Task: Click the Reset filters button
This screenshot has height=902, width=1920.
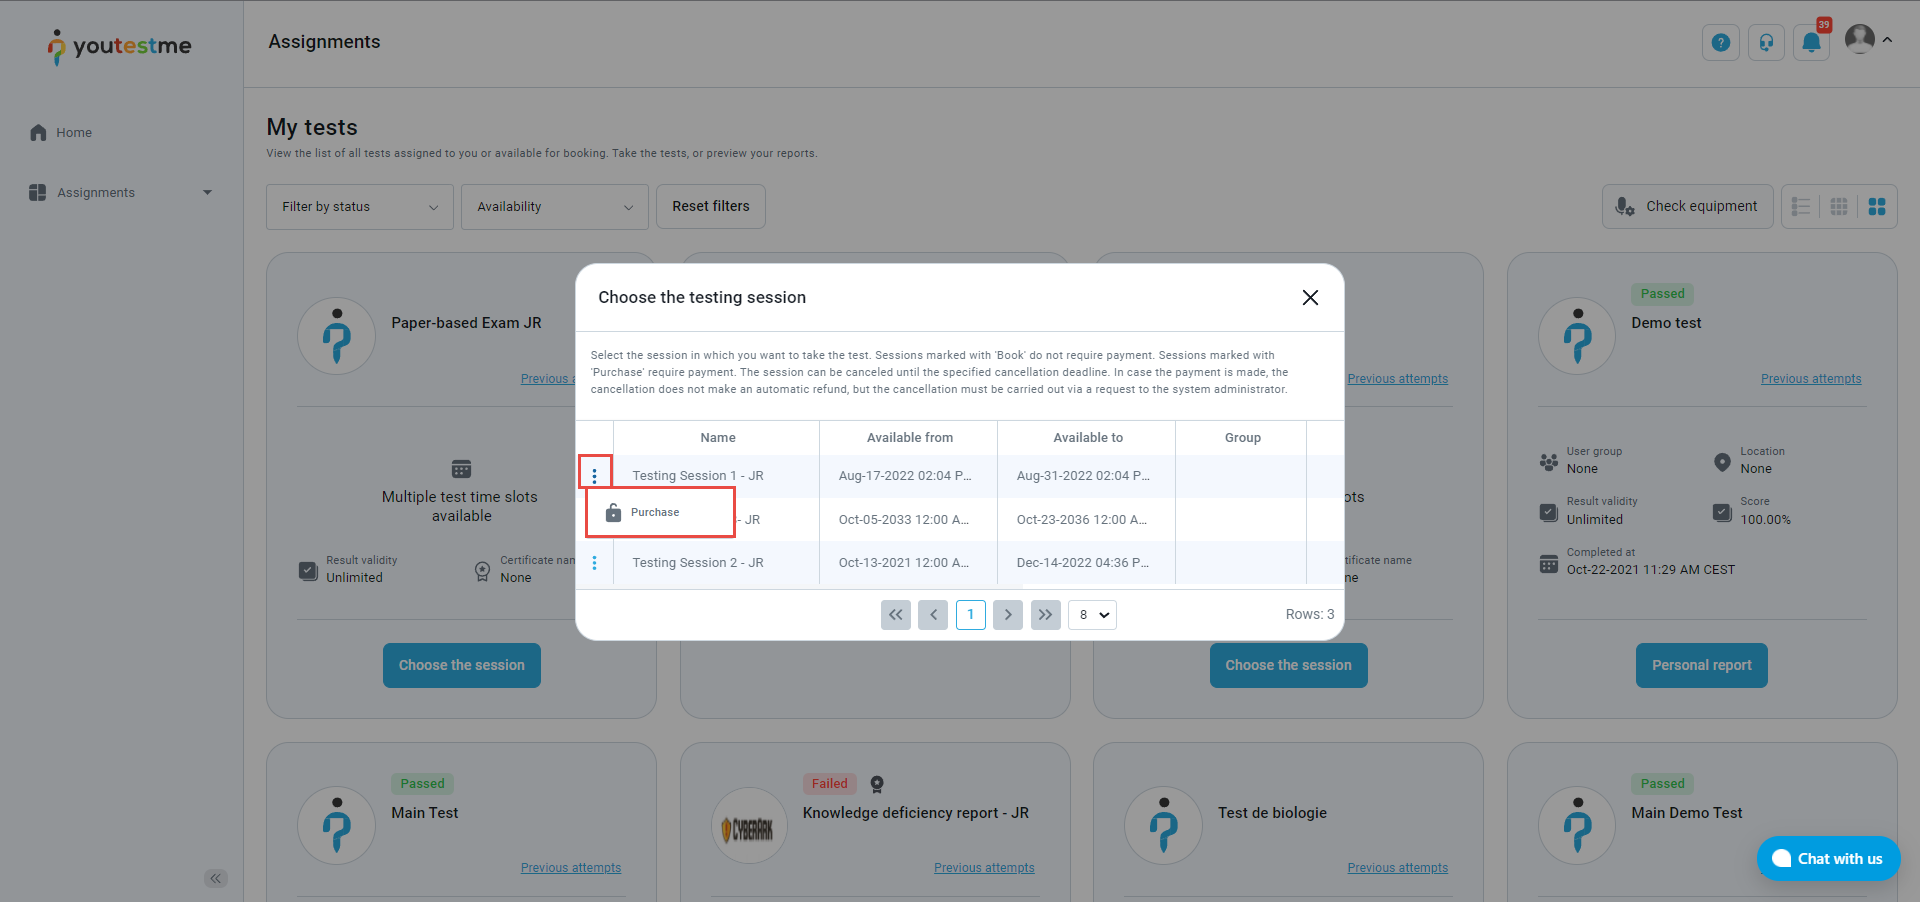Action: point(710,207)
